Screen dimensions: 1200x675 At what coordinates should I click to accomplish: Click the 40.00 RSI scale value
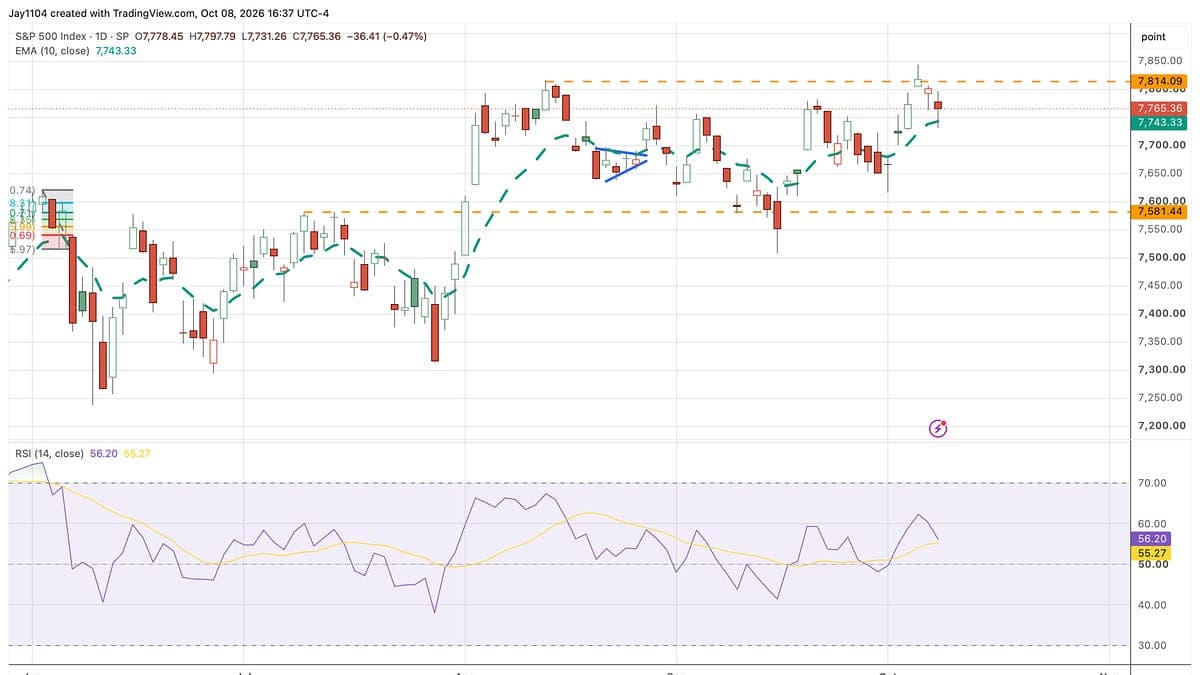click(x=1153, y=604)
